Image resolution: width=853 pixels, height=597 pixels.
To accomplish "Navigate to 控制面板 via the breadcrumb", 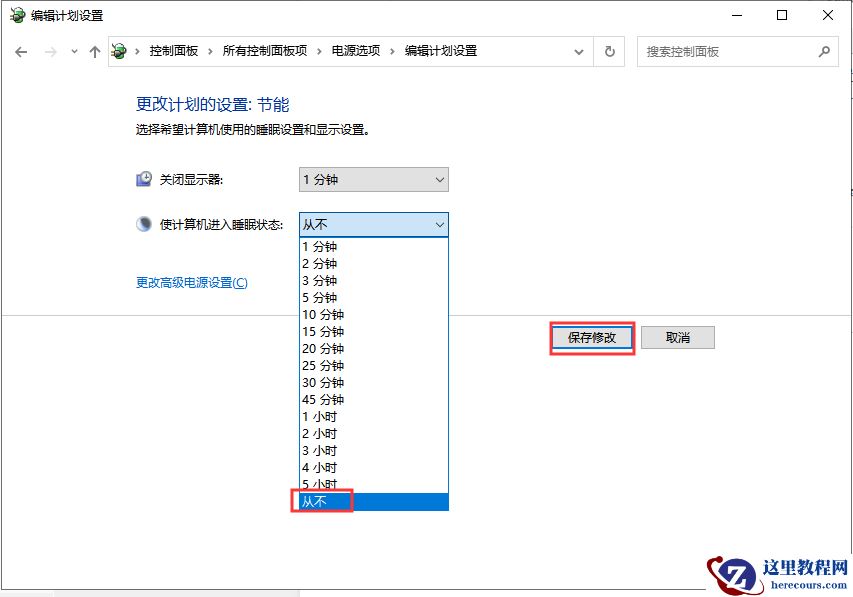I will pyautogui.click(x=175, y=52).
